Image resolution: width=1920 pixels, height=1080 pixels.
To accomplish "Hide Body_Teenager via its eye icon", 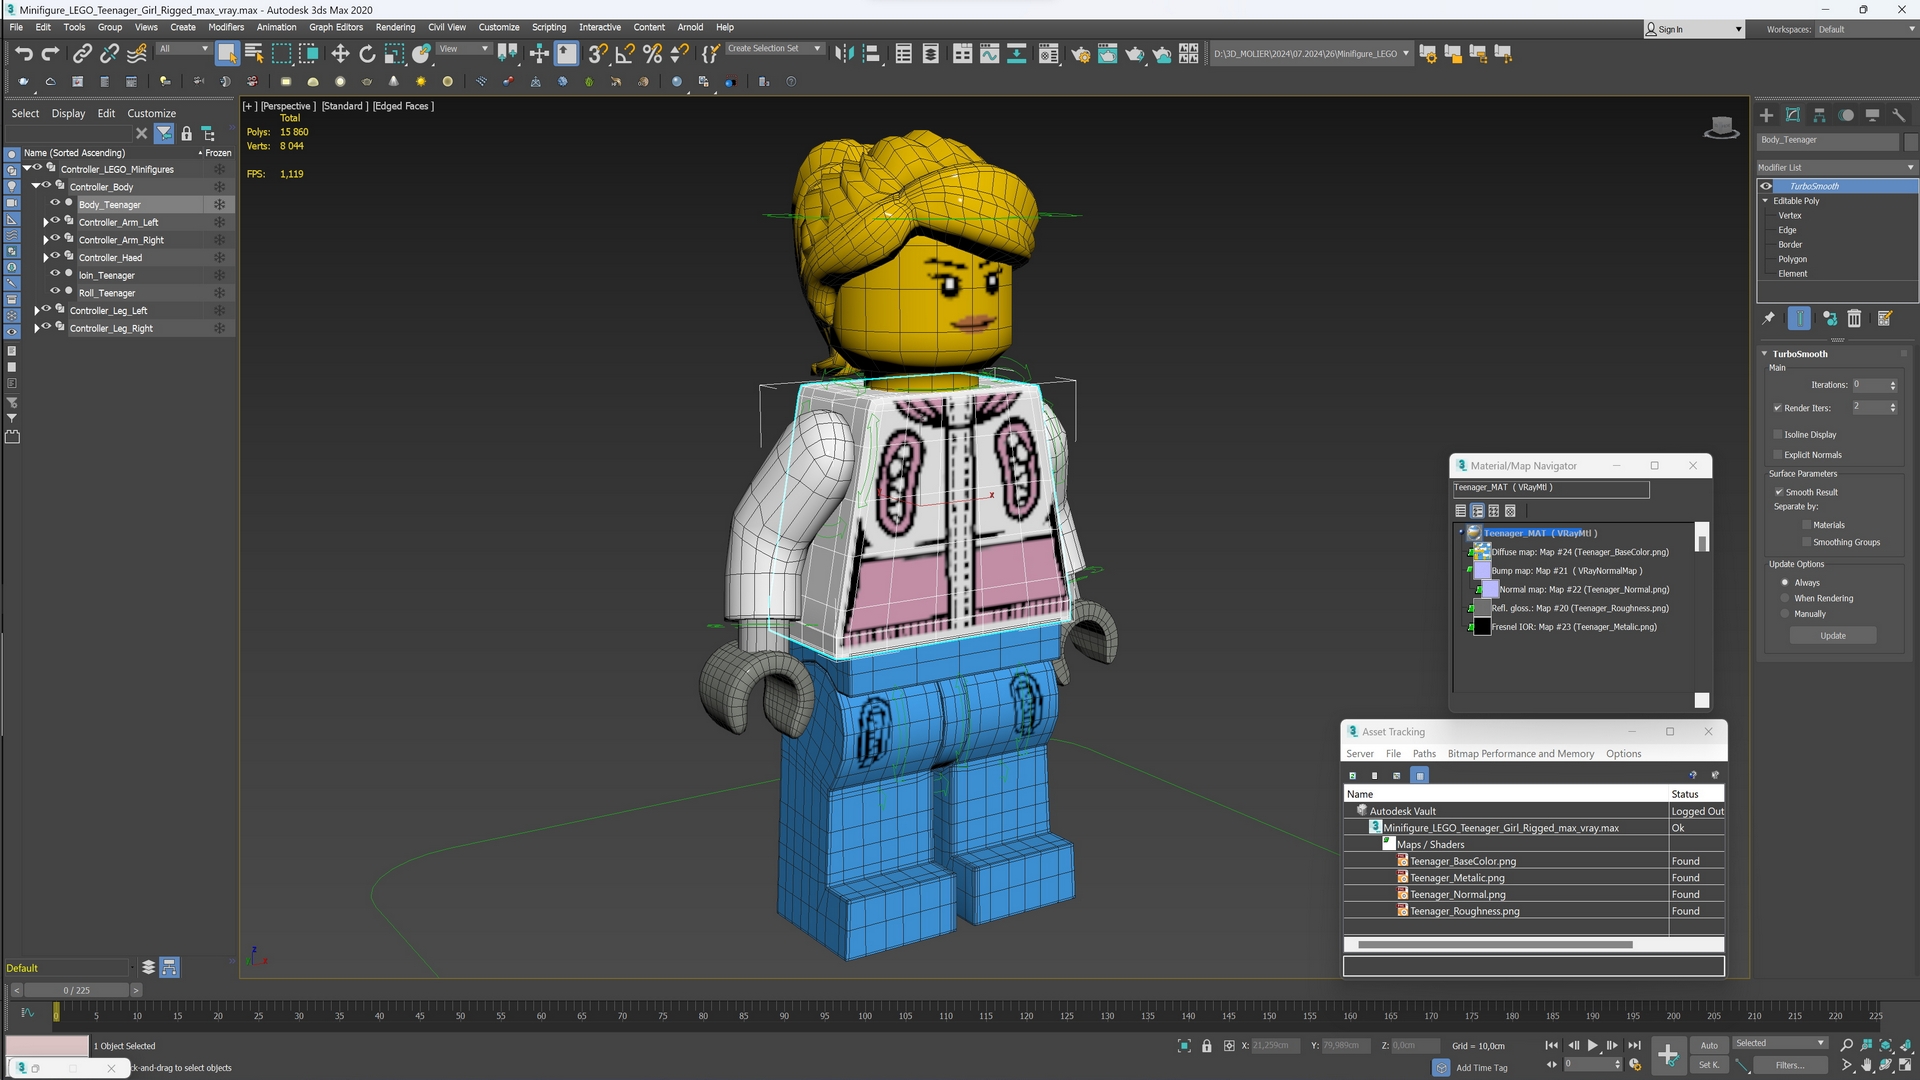I will (55, 203).
